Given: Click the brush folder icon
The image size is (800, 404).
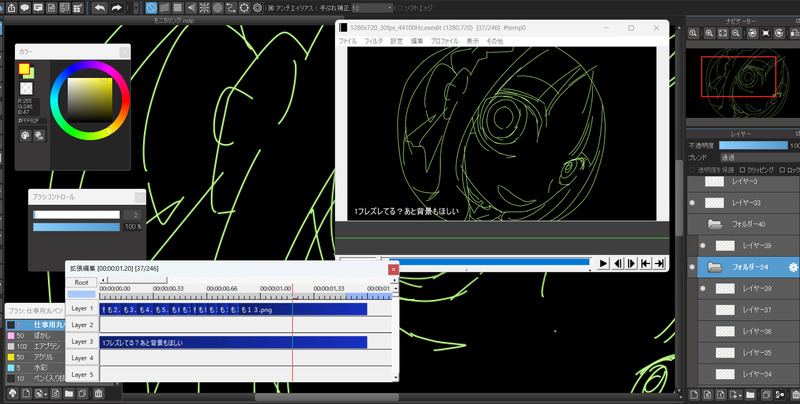Looking at the screenshot, I should coord(68,393).
